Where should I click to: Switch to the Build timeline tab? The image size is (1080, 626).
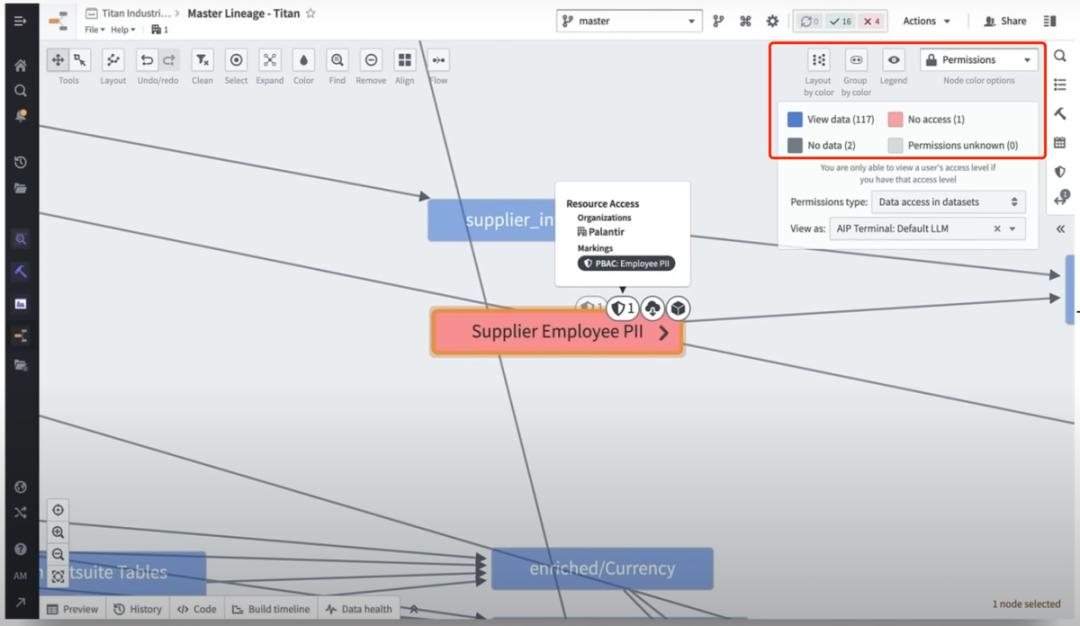tap(271, 609)
